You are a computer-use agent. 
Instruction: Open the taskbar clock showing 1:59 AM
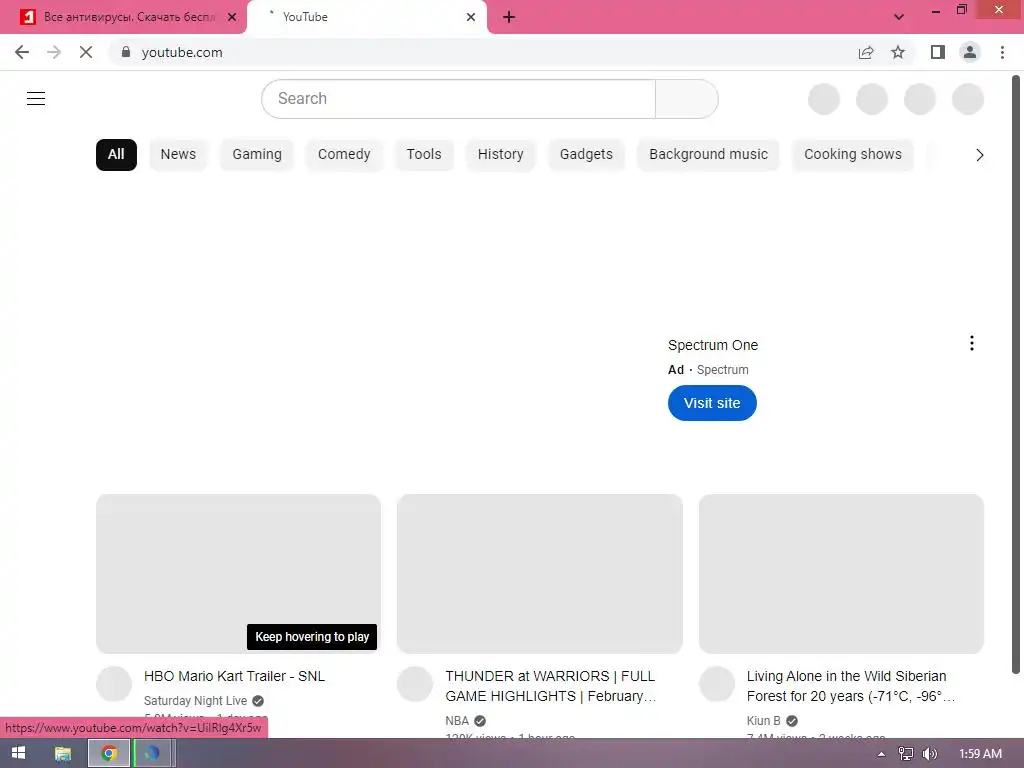(980, 754)
